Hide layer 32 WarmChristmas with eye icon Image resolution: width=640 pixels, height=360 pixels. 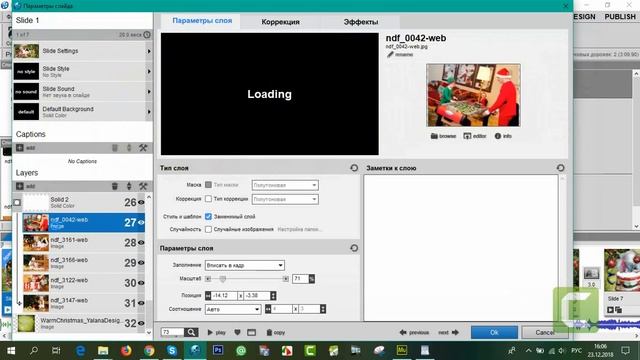point(141,323)
